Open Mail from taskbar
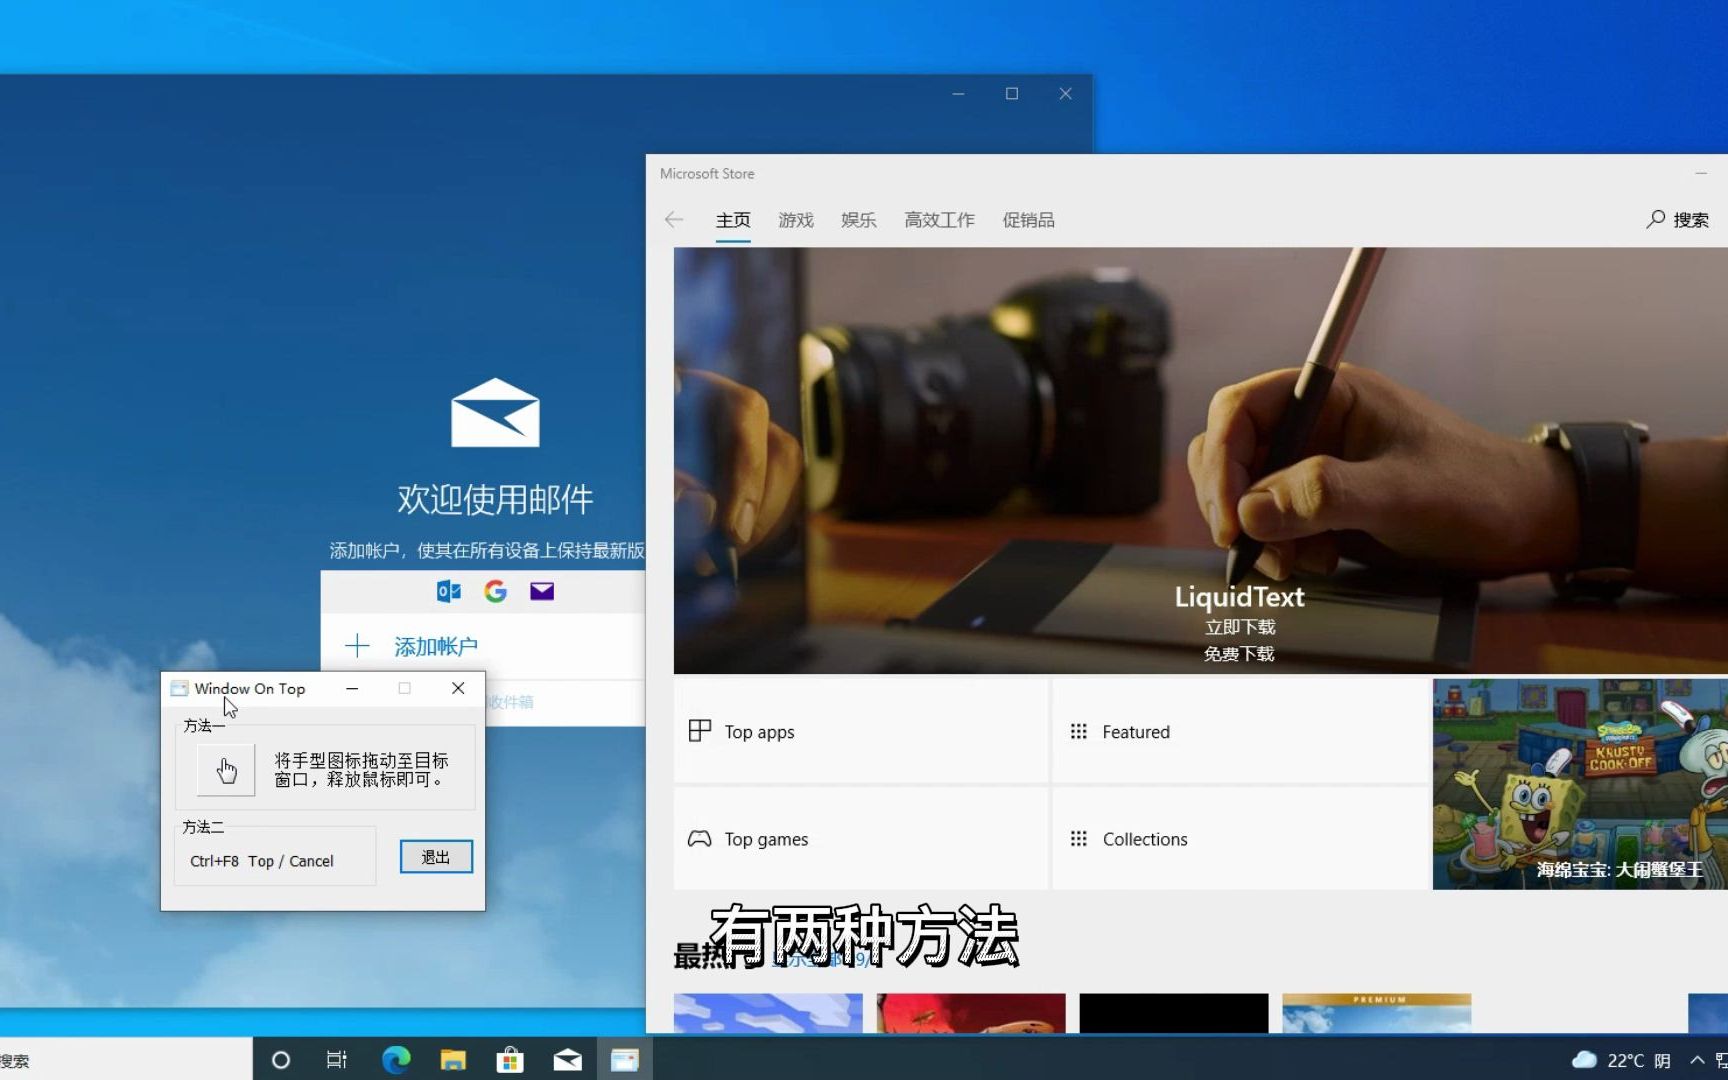1728x1080 pixels. 567,1060
